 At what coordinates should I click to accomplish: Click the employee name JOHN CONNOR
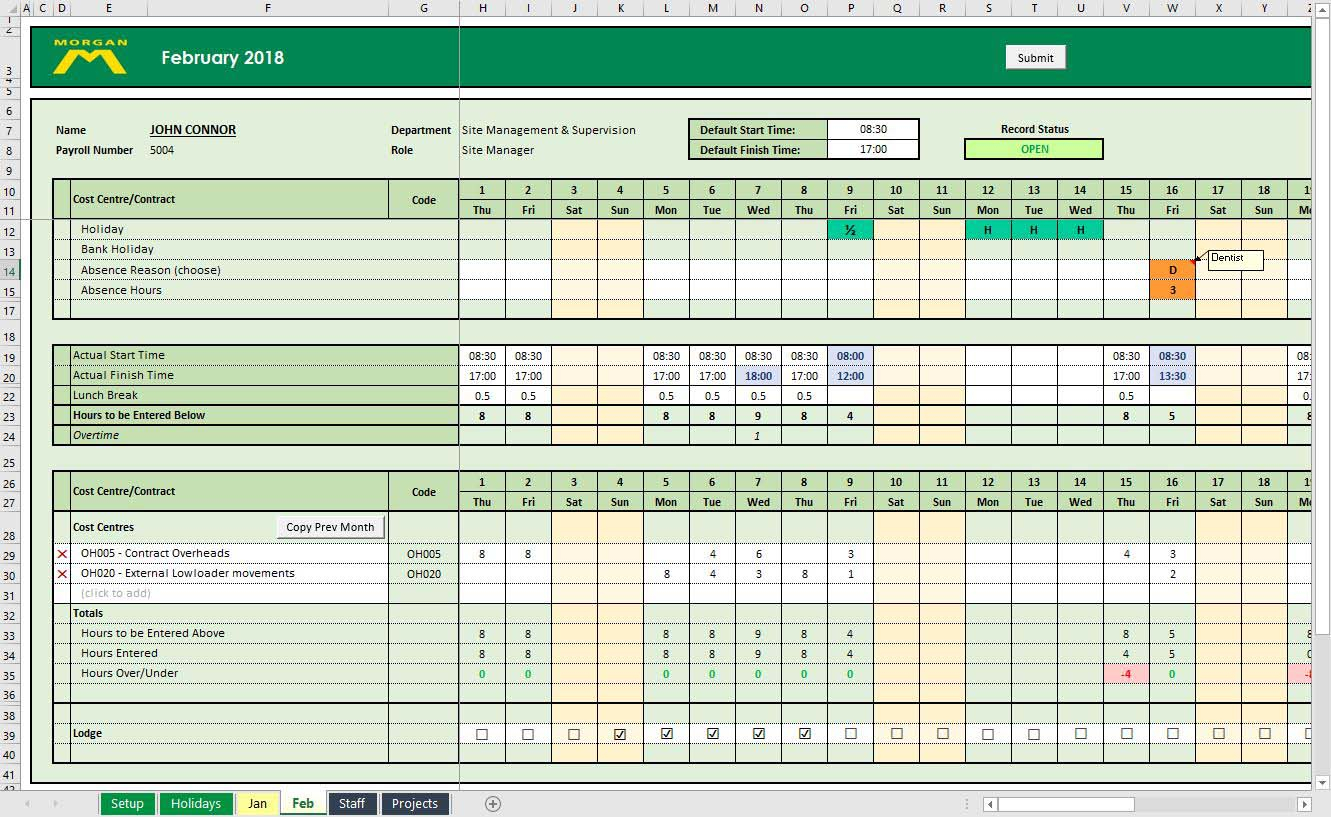click(x=193, y=130)
